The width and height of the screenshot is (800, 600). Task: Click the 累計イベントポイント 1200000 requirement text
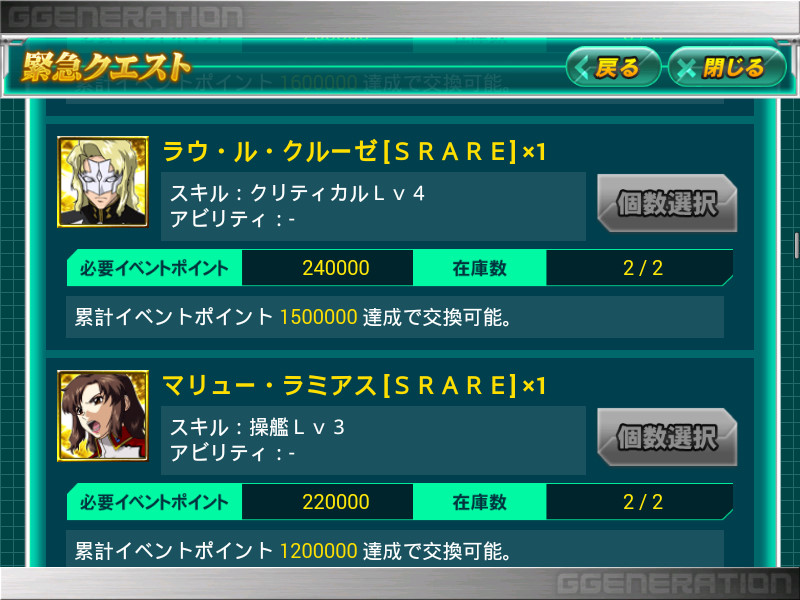[x=293, y=551]
